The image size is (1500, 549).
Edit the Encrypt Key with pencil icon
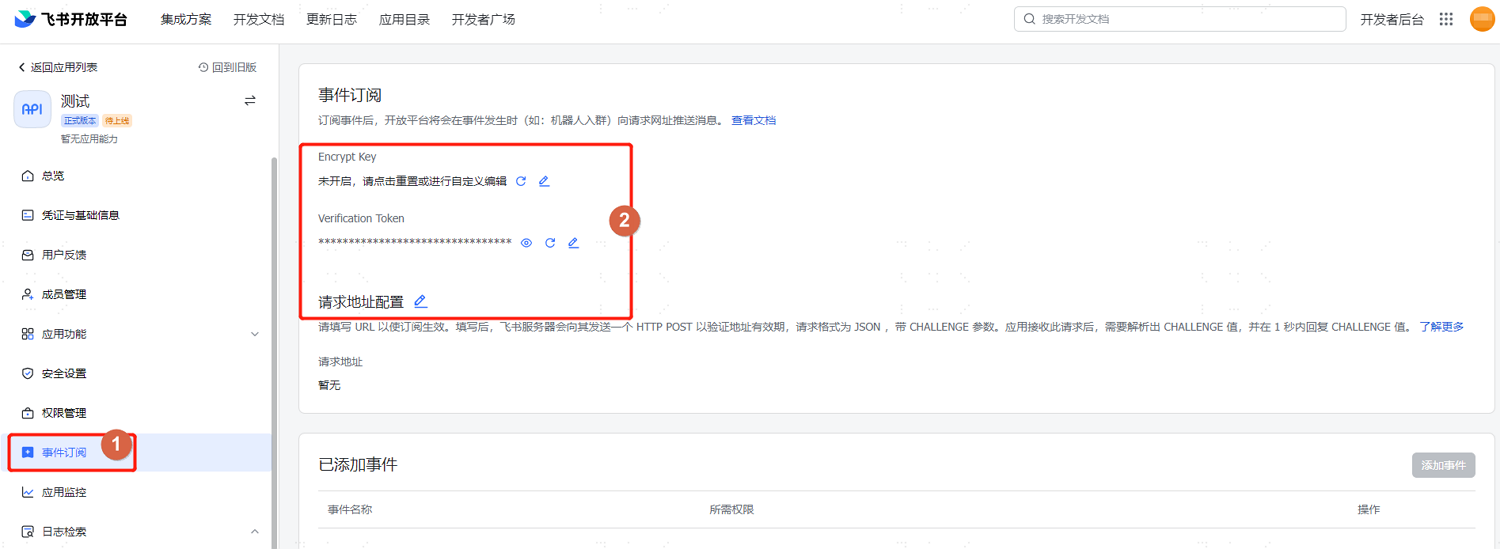tap(544, 181)
